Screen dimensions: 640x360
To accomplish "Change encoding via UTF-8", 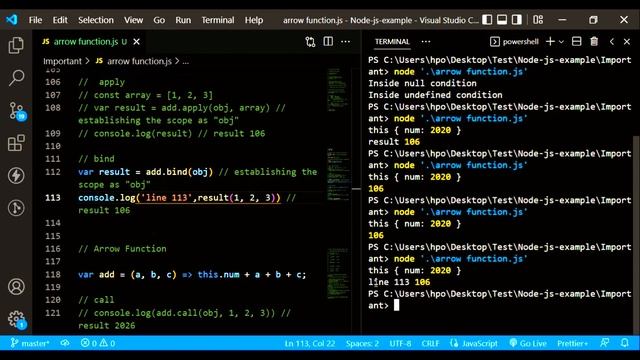I will pos(400,344).
